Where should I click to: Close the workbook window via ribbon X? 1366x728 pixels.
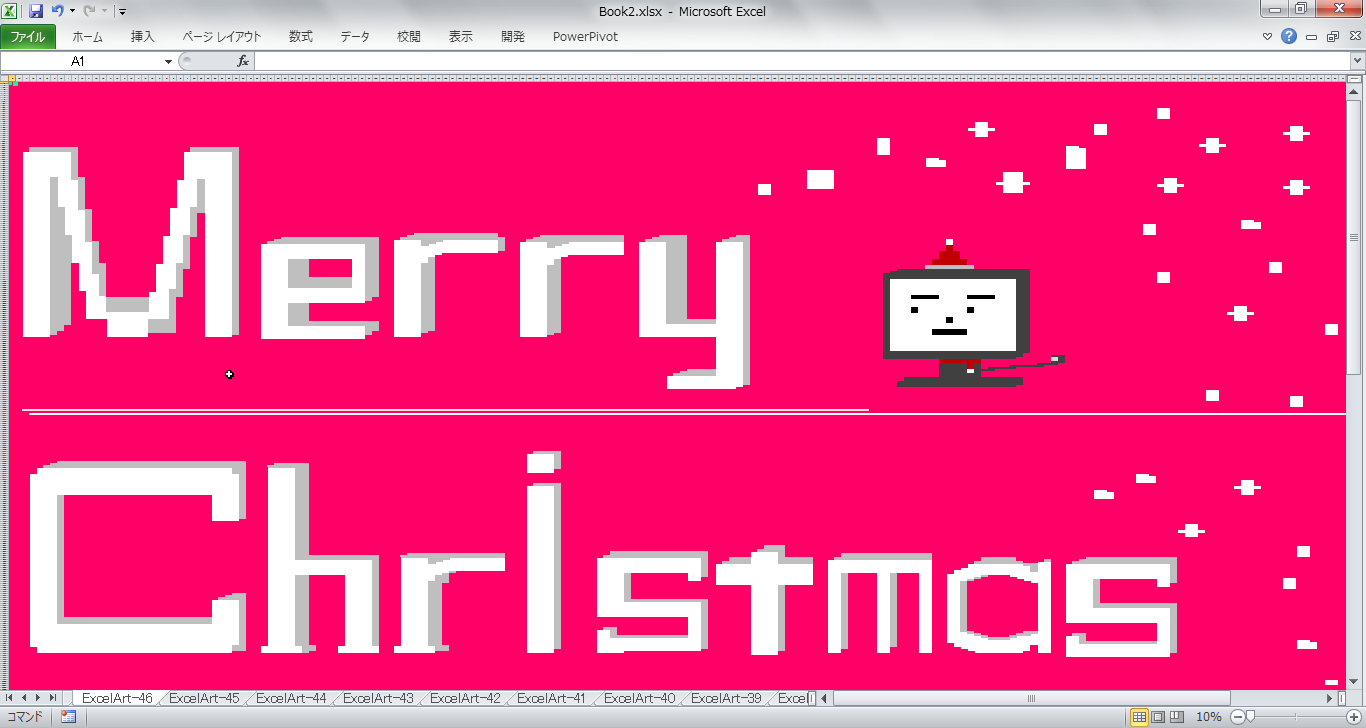[x=1355, y=37]
